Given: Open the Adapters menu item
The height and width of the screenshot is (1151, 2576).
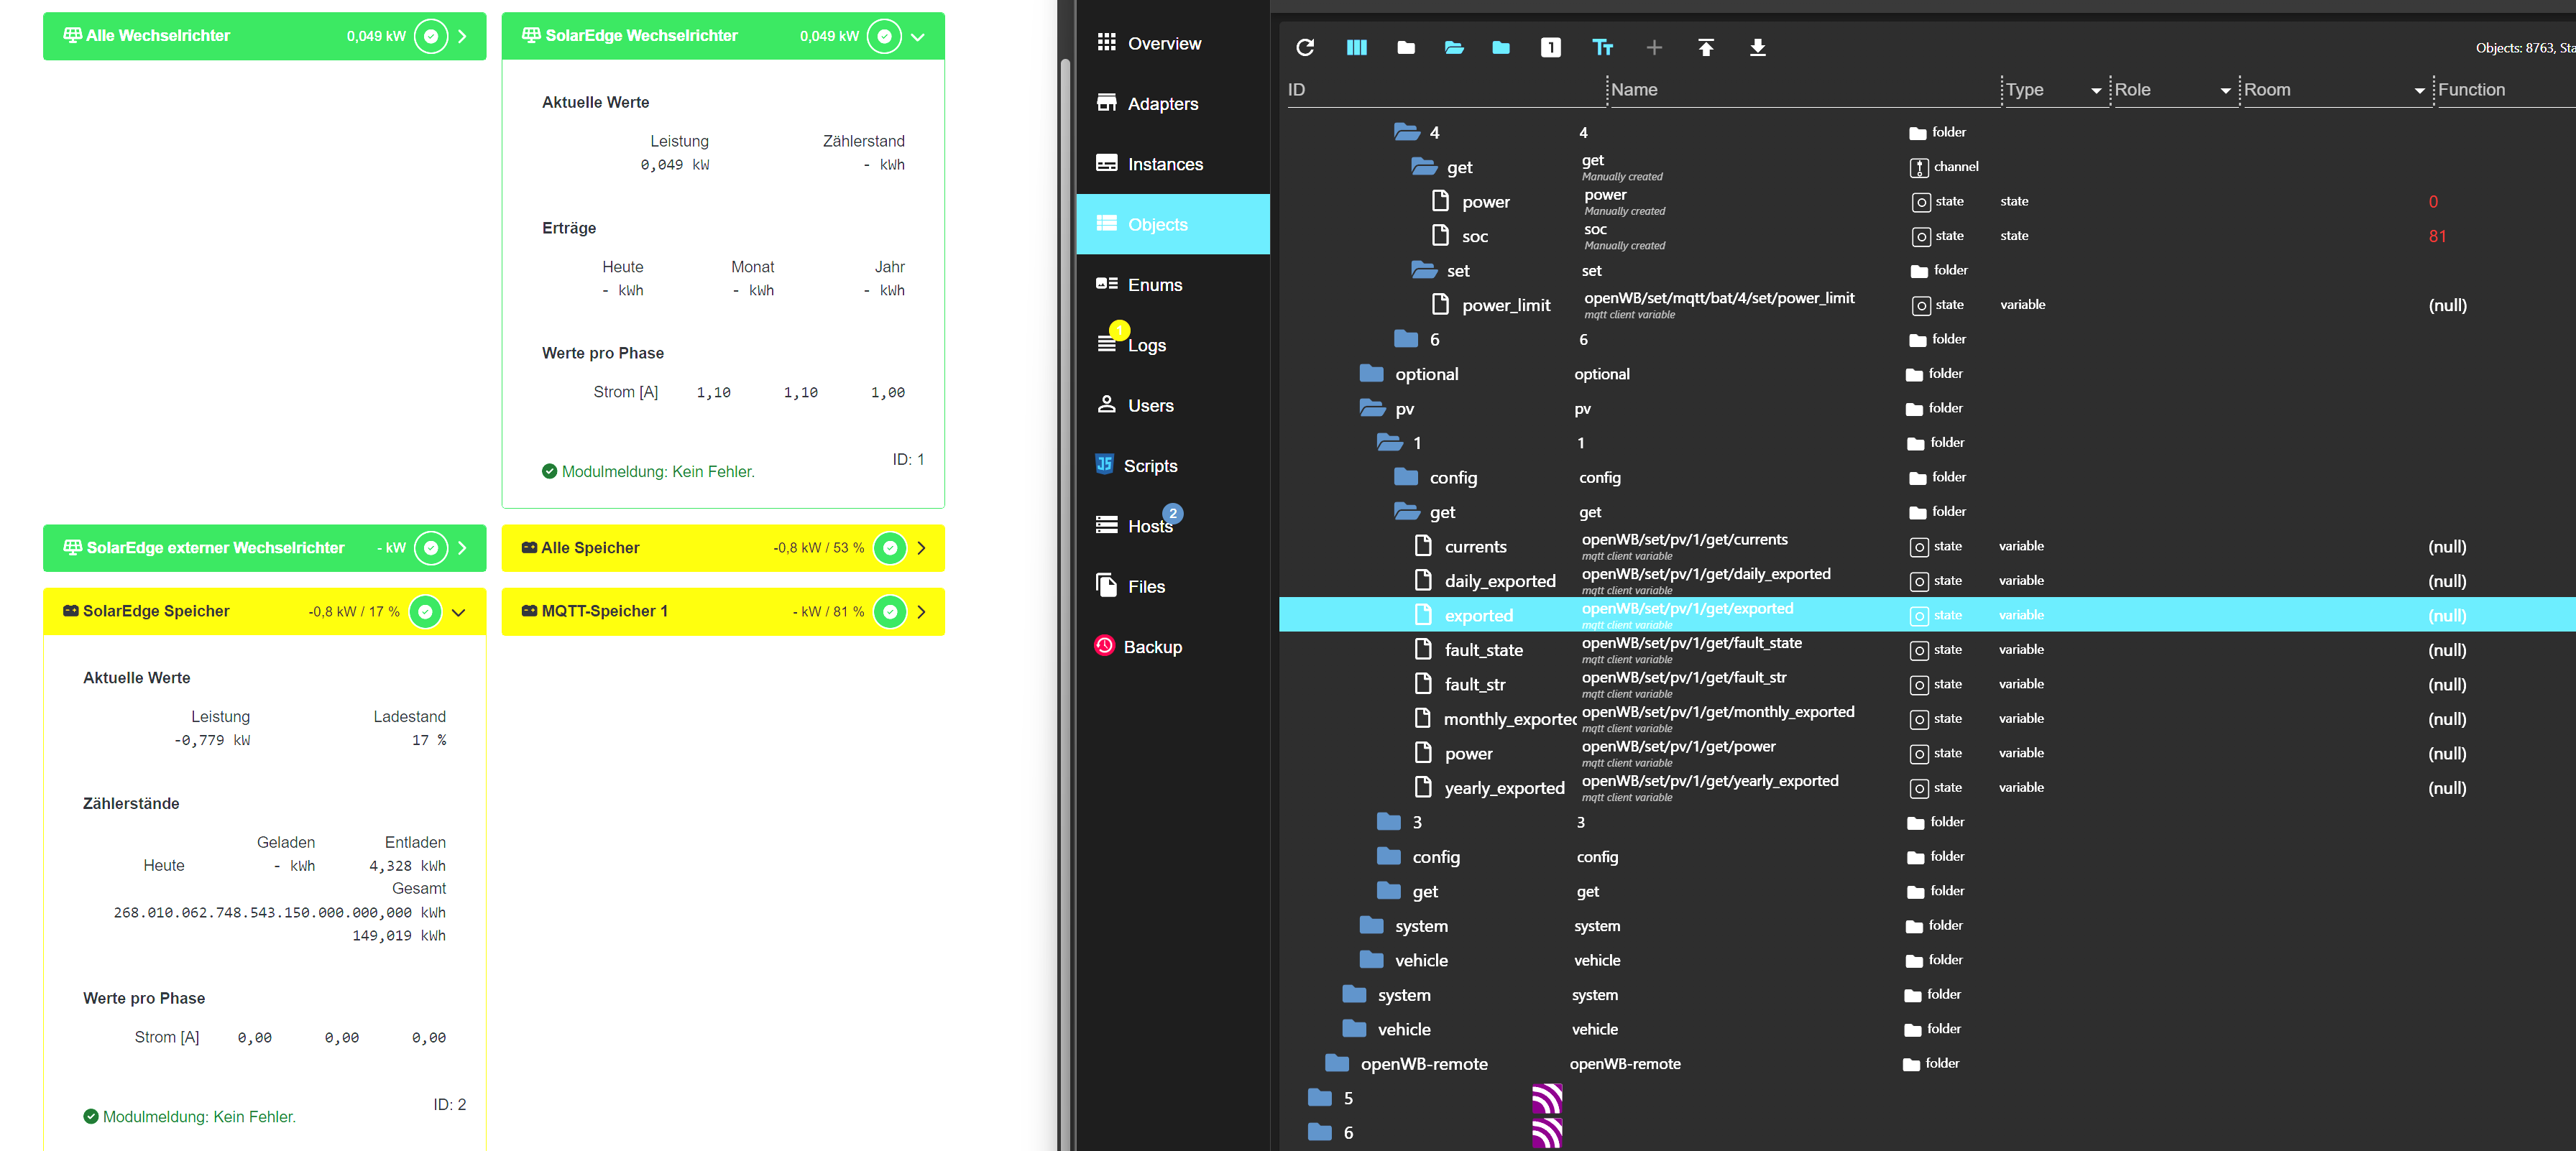Looking at the screenshot, I should [x=1162, y=104].
